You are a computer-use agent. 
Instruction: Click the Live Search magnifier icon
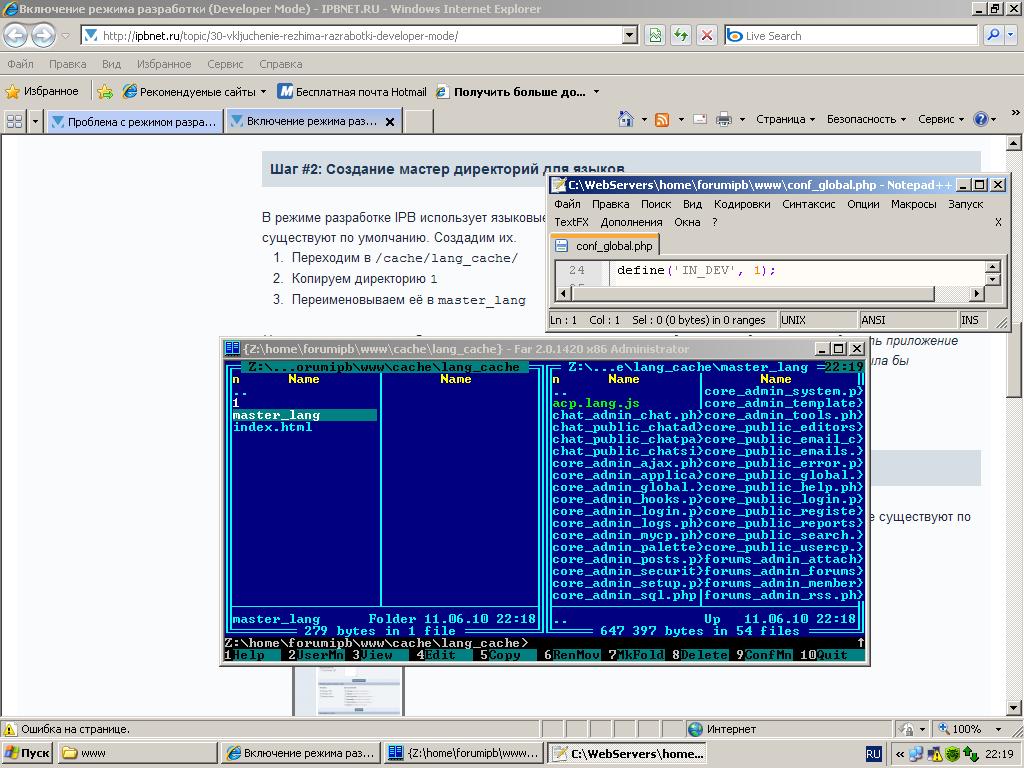pos(993,35)
